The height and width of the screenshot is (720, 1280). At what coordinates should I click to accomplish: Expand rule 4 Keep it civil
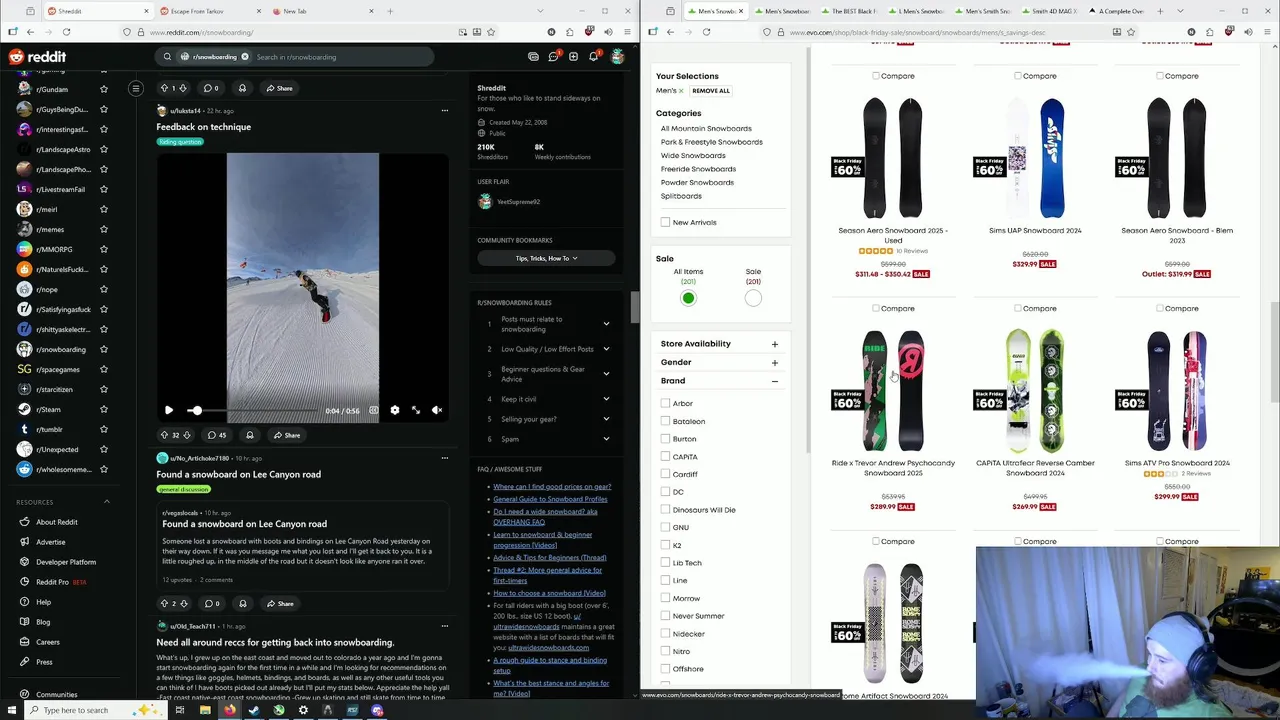pos(606,399)
